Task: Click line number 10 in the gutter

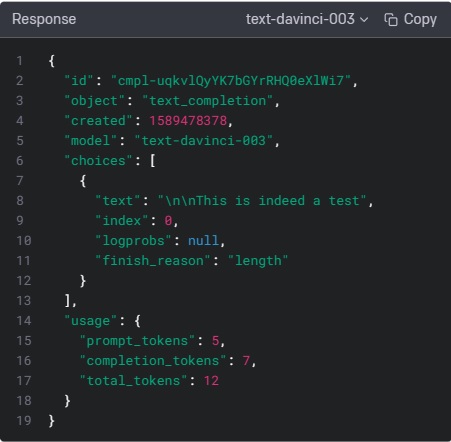Action: point(24,241)
